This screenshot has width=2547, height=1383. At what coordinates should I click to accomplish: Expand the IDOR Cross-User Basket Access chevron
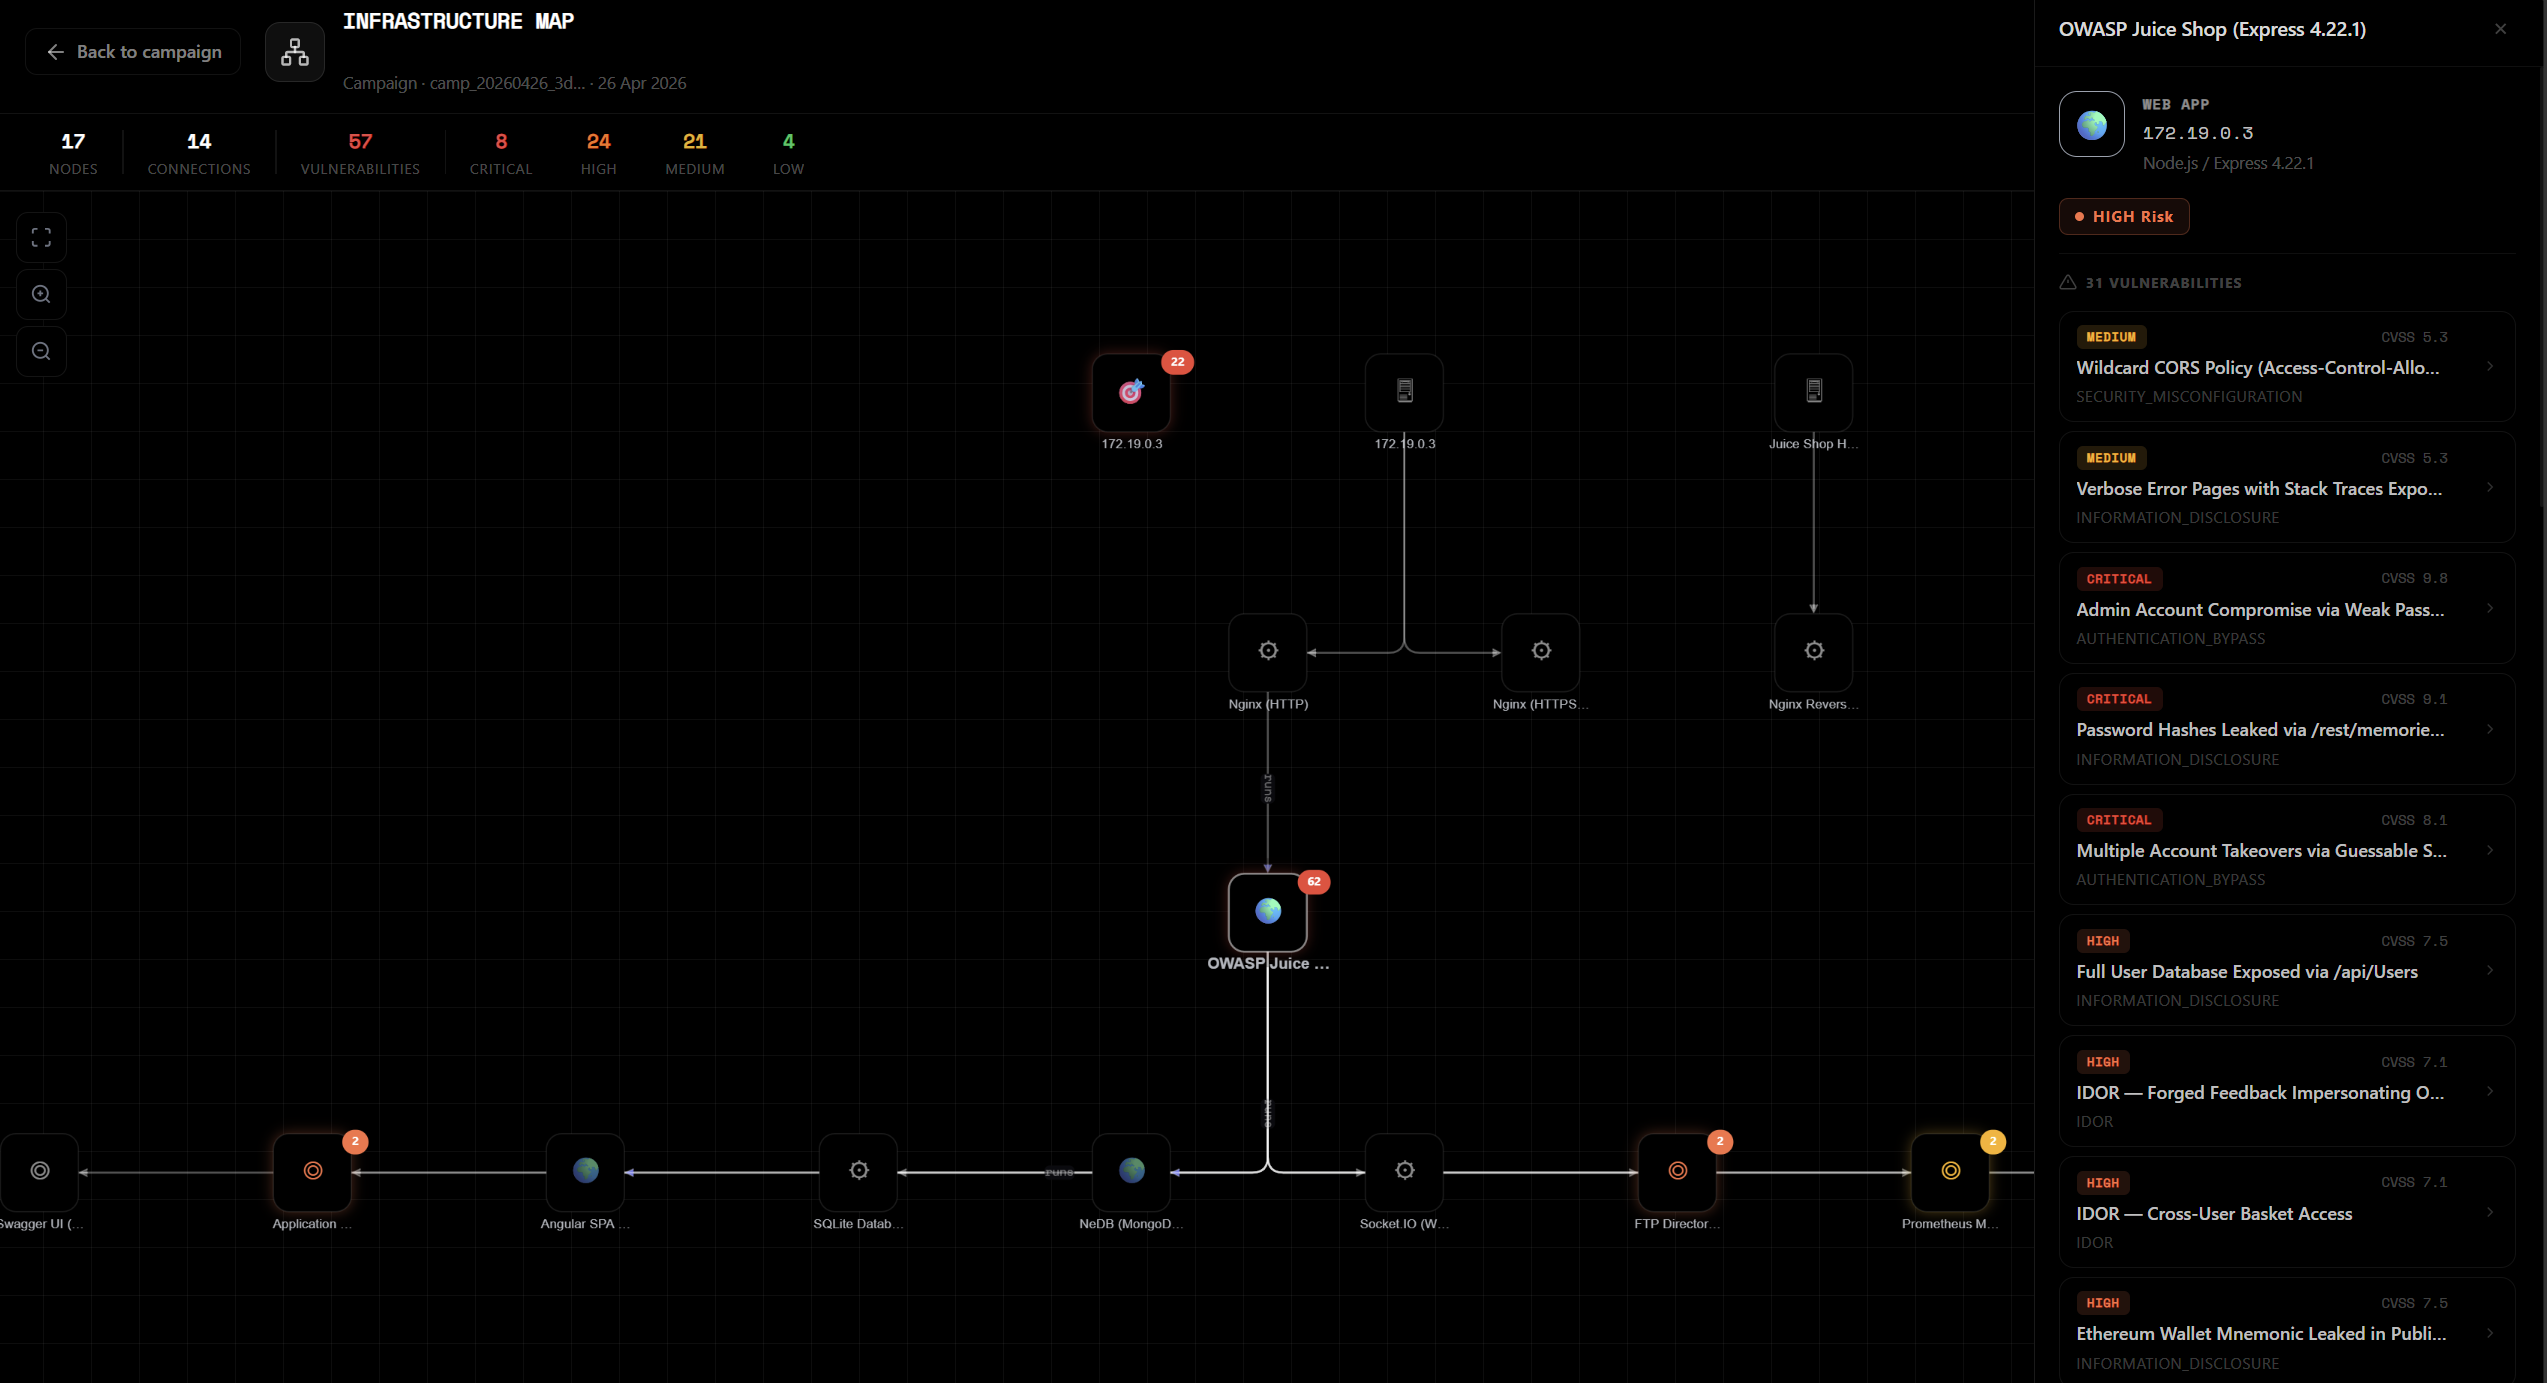click(2490, 1213)
